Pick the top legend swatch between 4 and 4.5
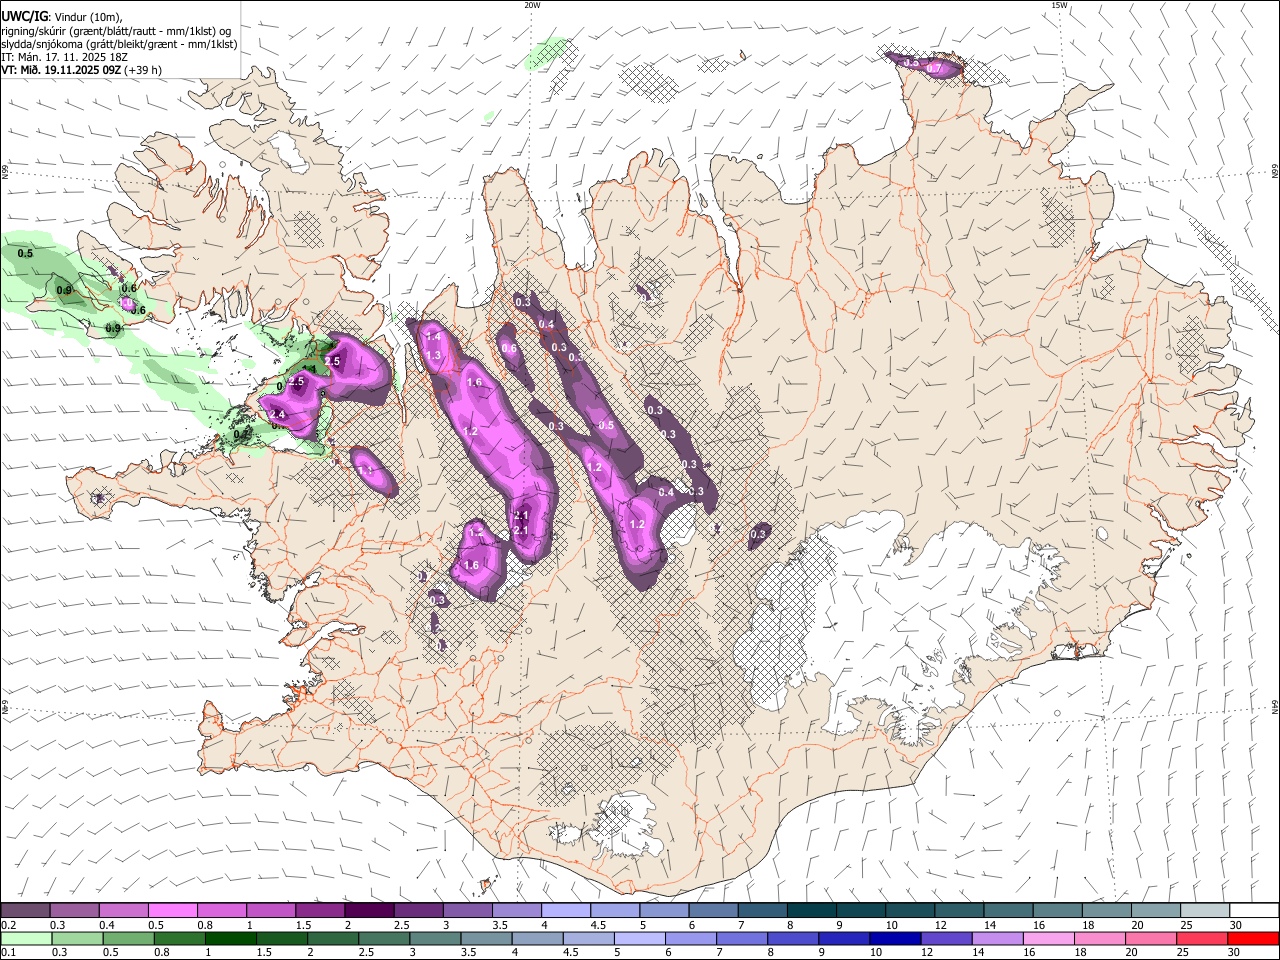Screen dimensions: 1280x960 [x=566, y=911]
